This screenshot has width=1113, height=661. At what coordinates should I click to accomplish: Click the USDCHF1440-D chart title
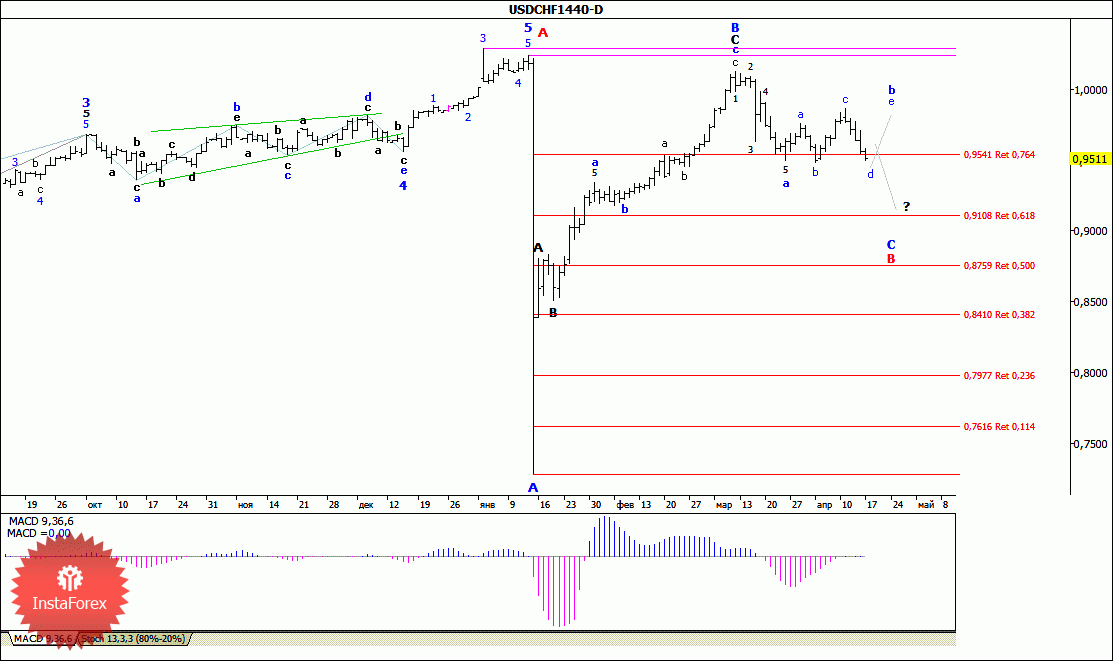[x=556, y=9]
